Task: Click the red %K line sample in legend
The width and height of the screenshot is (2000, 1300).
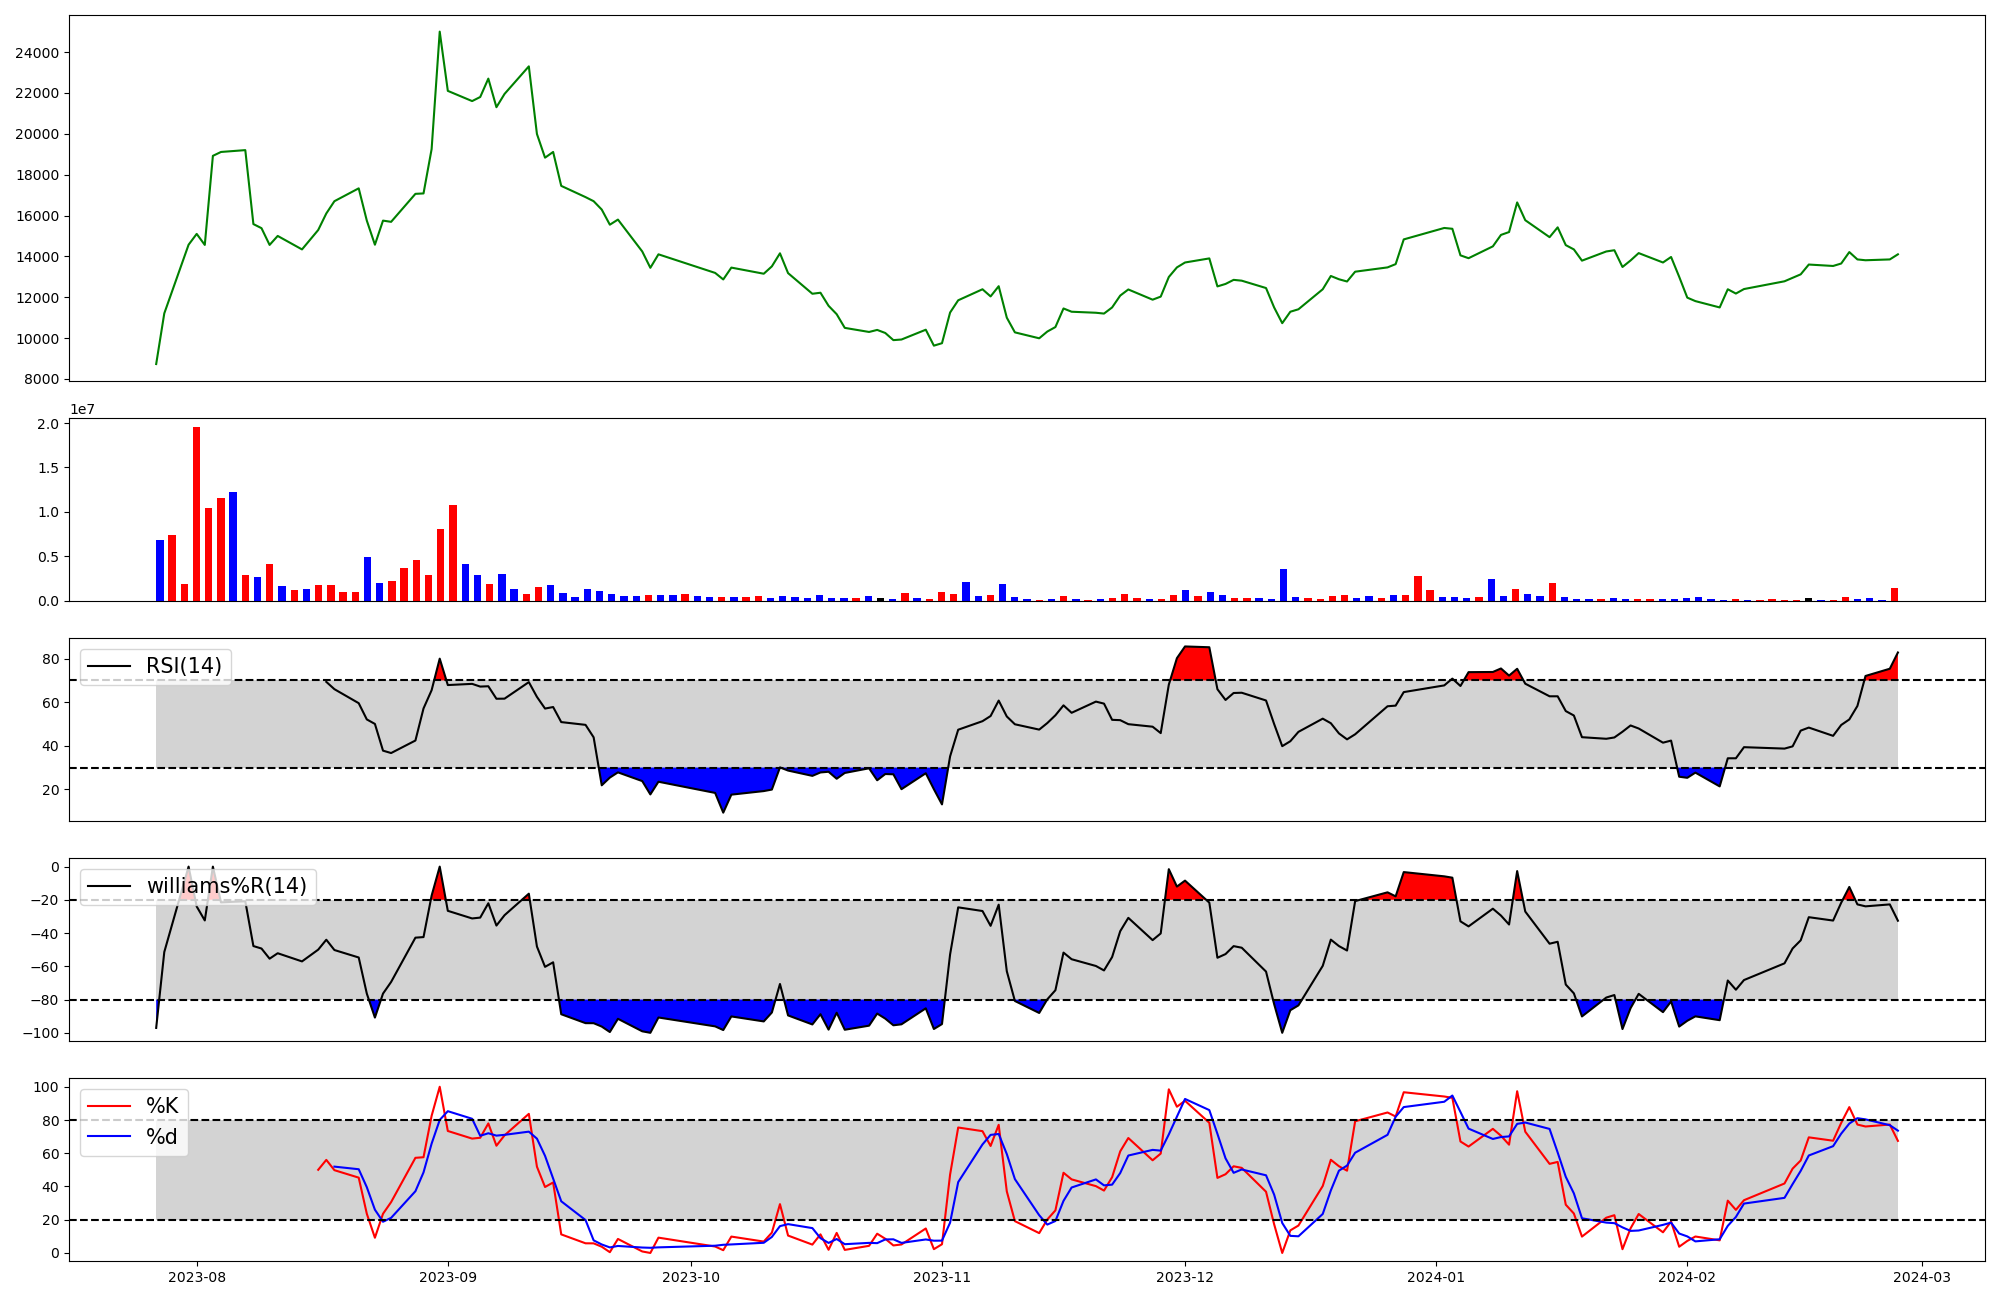Action: 109,1106
